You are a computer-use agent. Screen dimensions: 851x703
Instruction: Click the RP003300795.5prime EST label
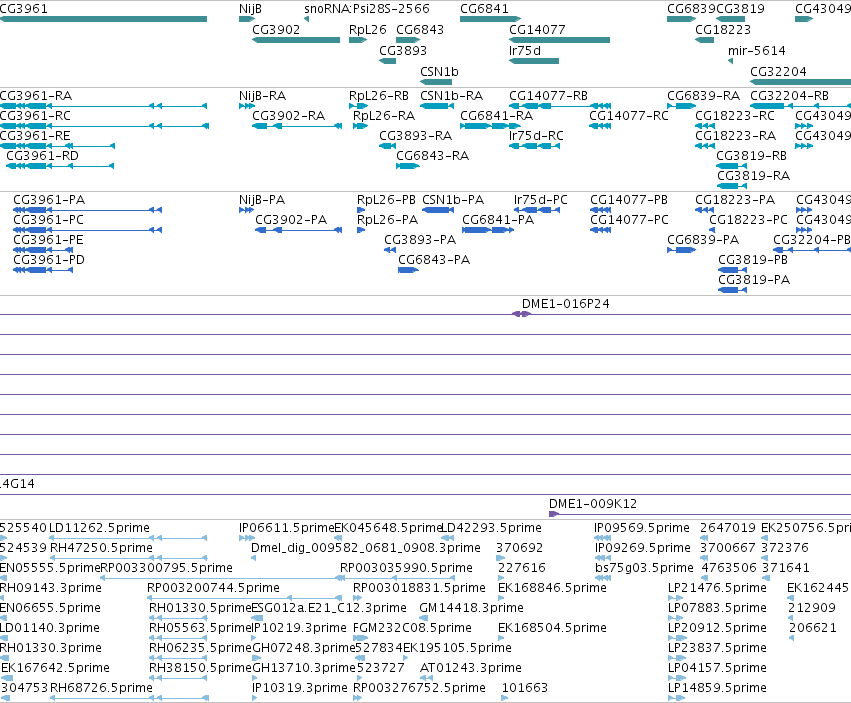pos(167,568)
